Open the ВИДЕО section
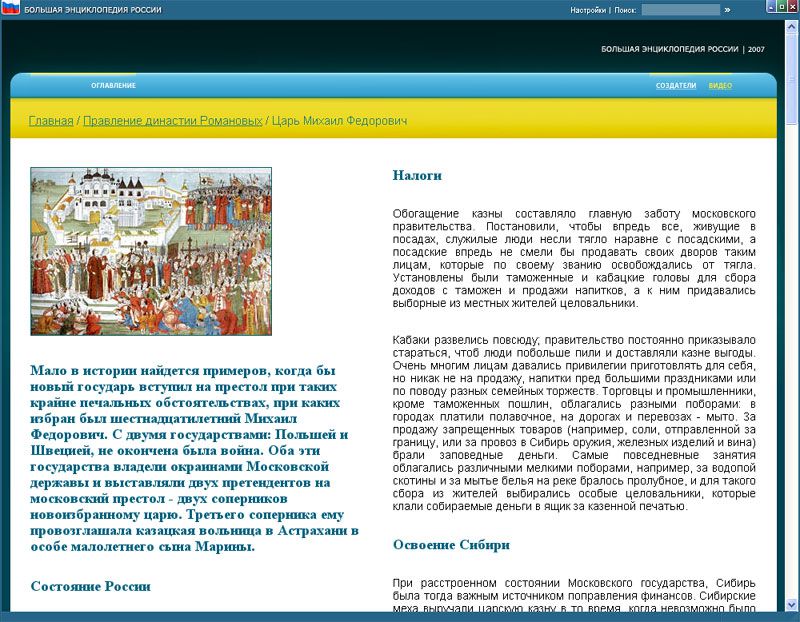Screen dimensions: 800x622 (720, 86)
